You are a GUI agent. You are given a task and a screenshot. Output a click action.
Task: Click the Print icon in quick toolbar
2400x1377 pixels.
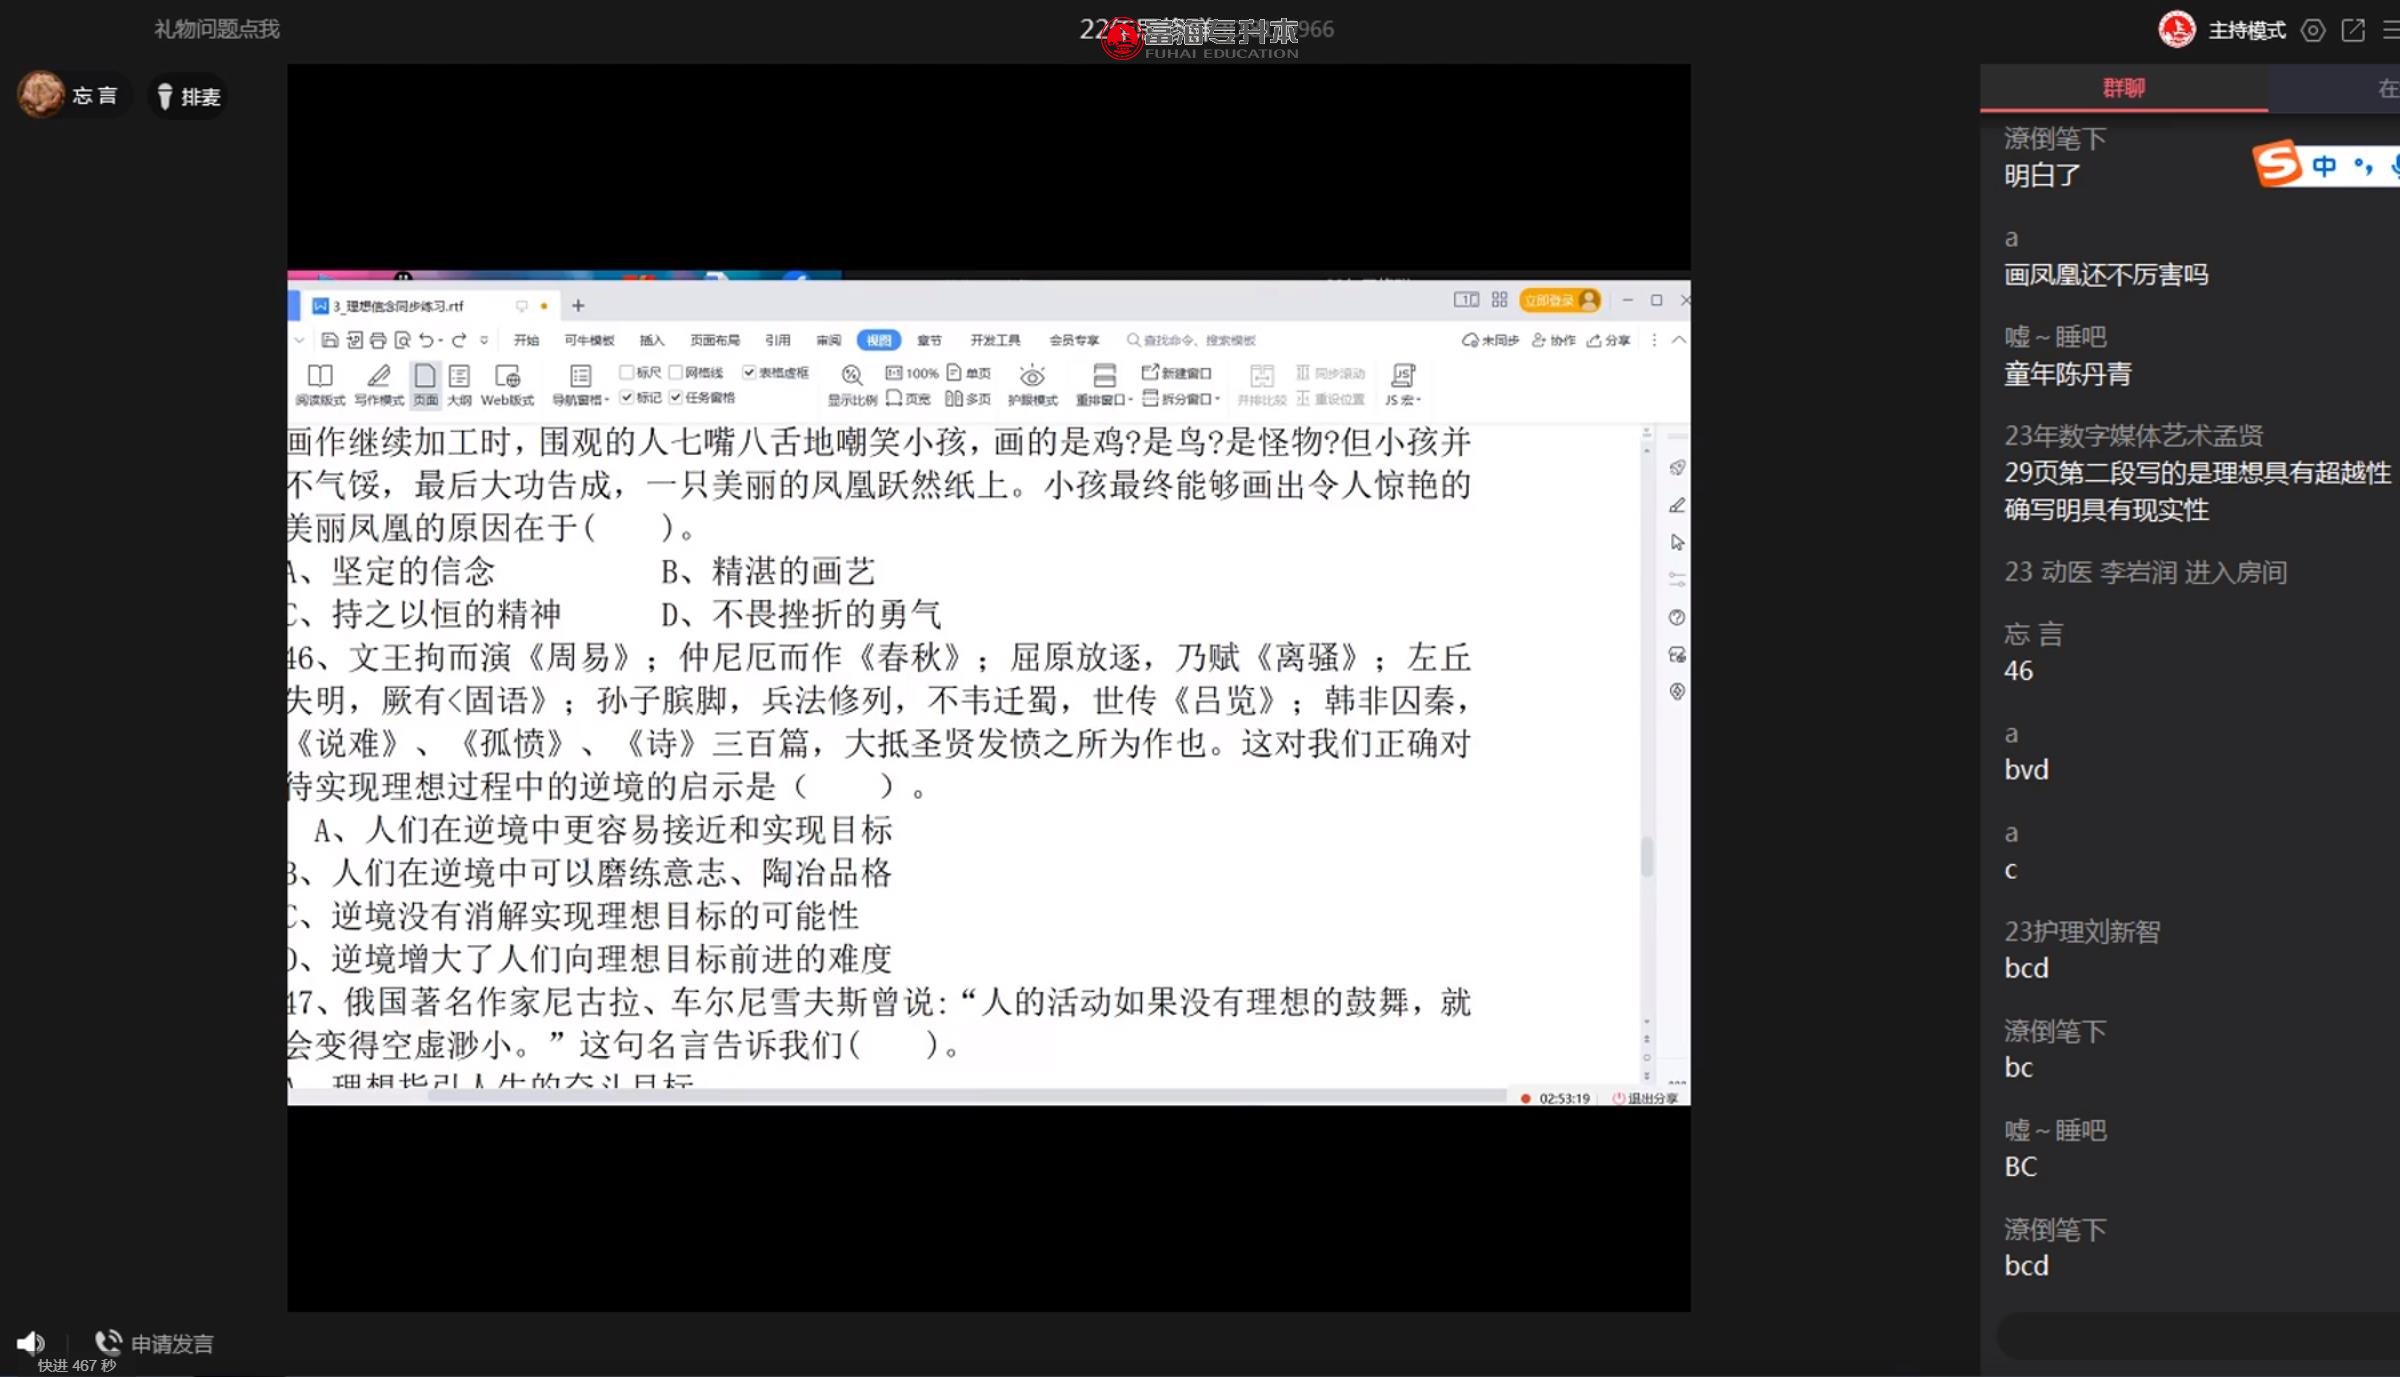pos(378,340)
